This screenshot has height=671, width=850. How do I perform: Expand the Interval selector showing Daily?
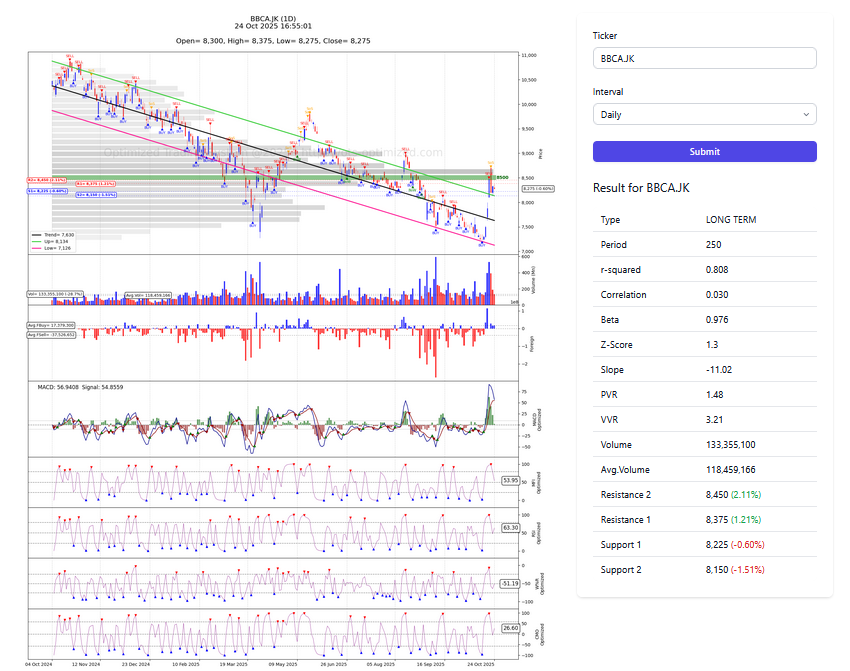click(x=704, y=114)
